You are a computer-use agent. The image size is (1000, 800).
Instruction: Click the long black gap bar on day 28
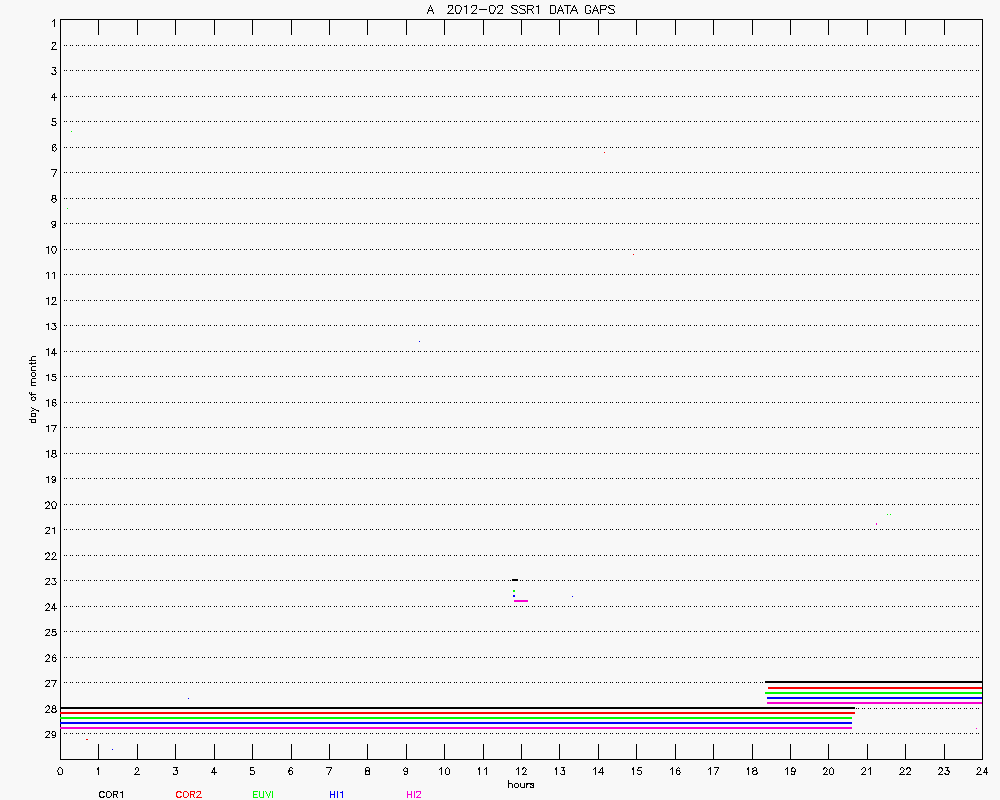[x=457, y=708]
